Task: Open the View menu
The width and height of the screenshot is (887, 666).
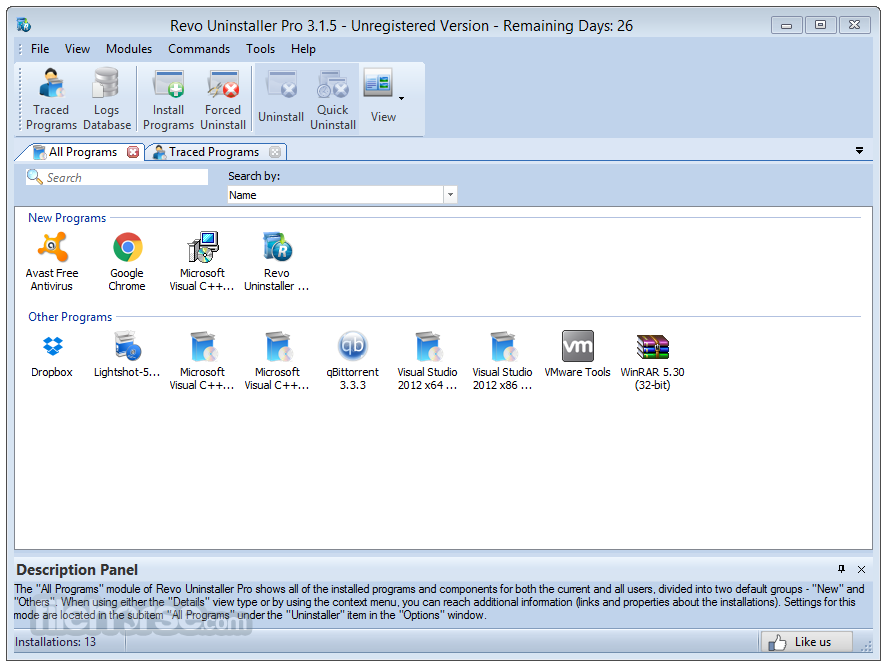Action: pos(77,49)
